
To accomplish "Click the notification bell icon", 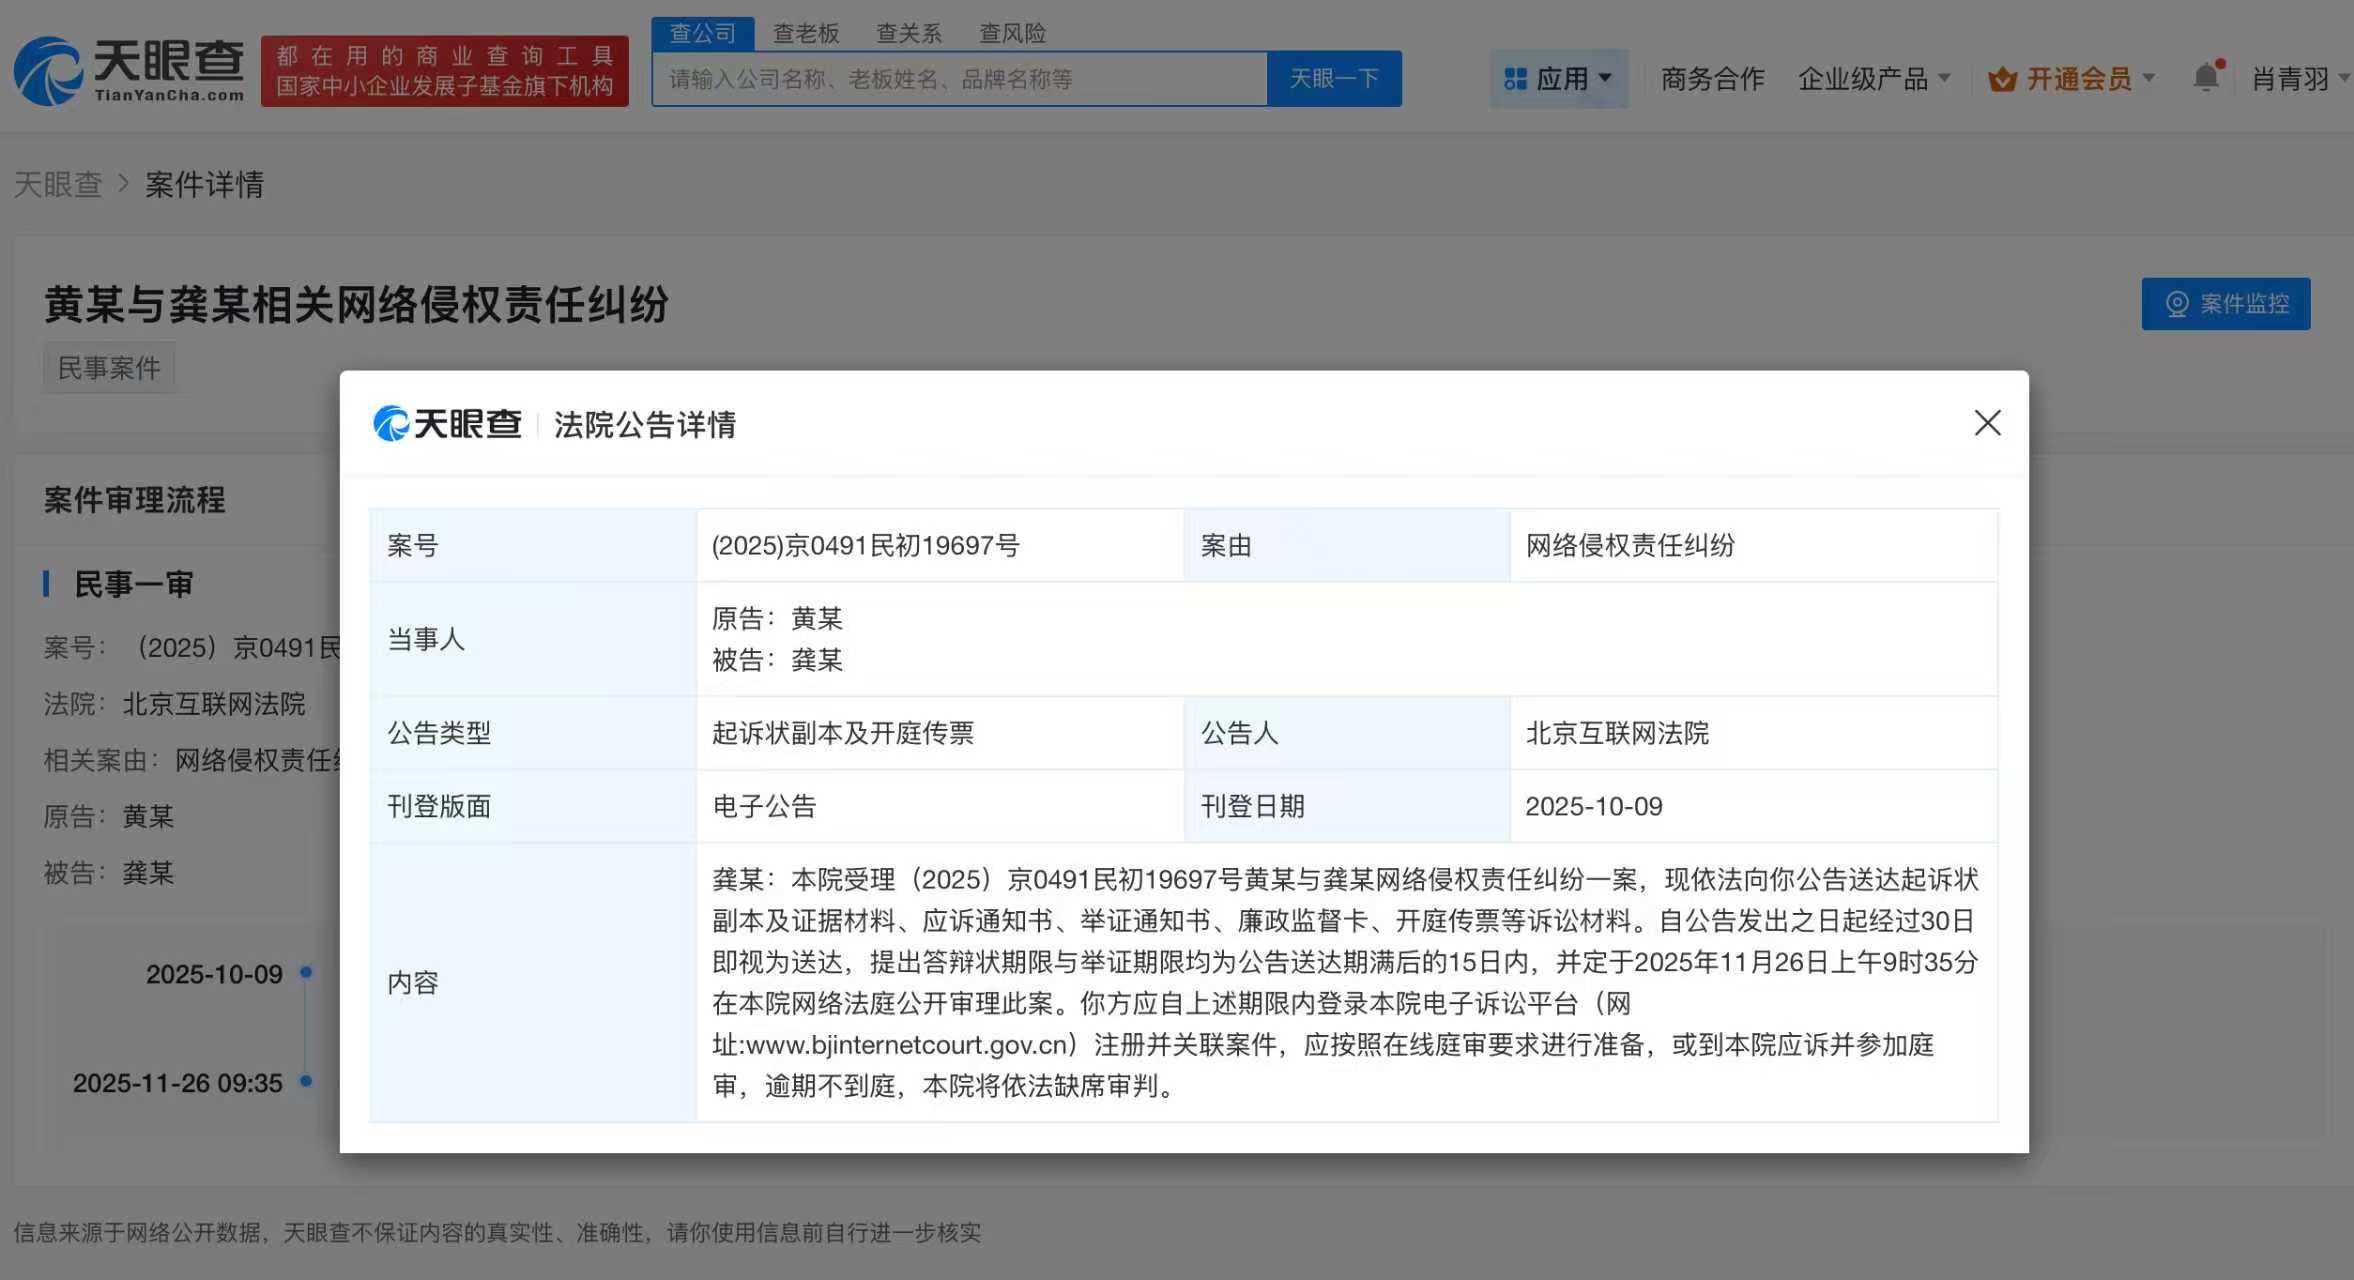I will point(2207,77).
